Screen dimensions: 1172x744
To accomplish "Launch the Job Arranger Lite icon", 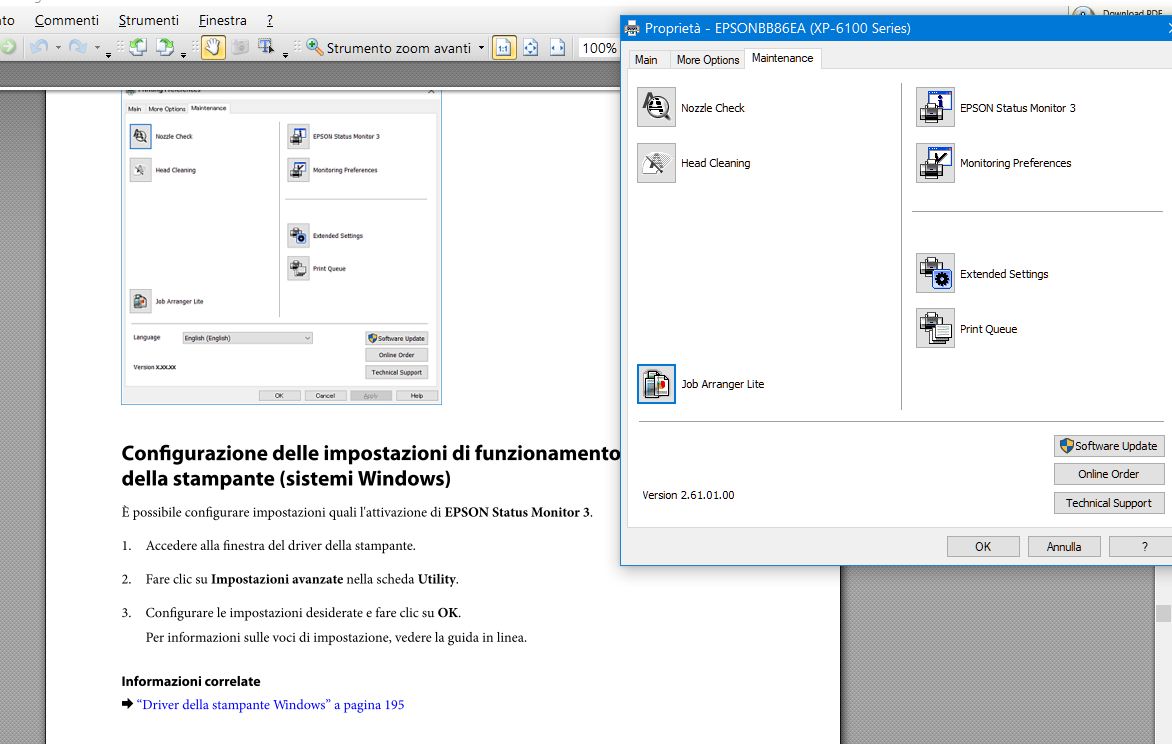I will tap(656, 384).
